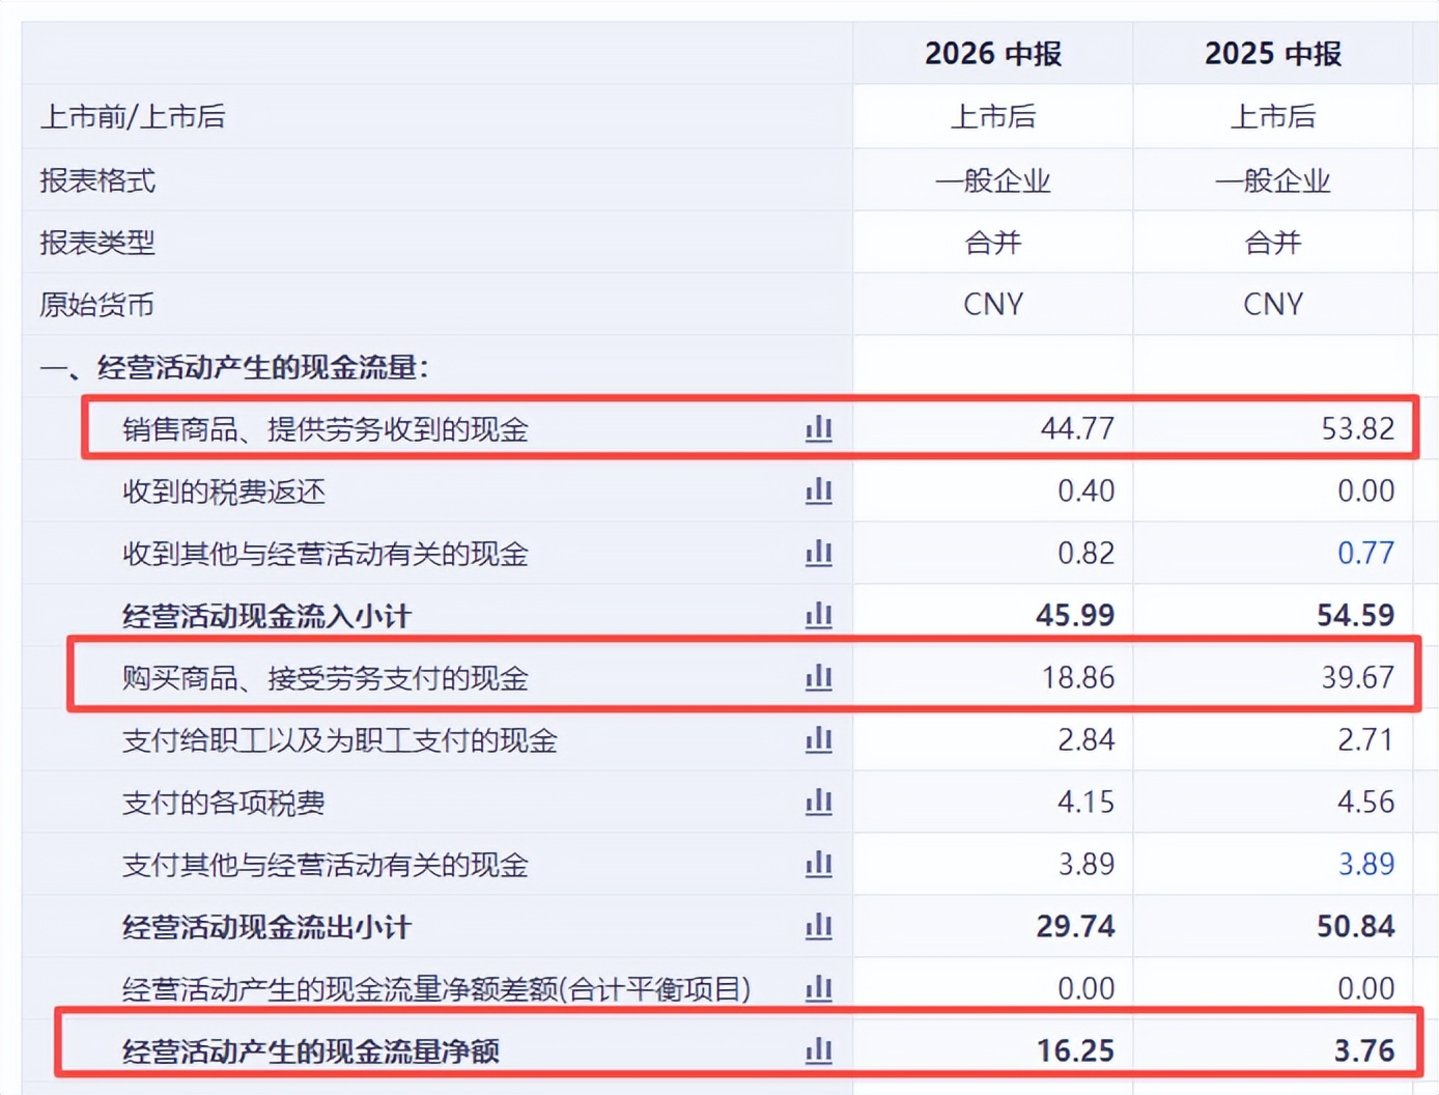Click 上市后 cell under 2026 中报
The width and height of the screenshot is (1439, 1095).
pyautogui.click(x=993, y=117)
